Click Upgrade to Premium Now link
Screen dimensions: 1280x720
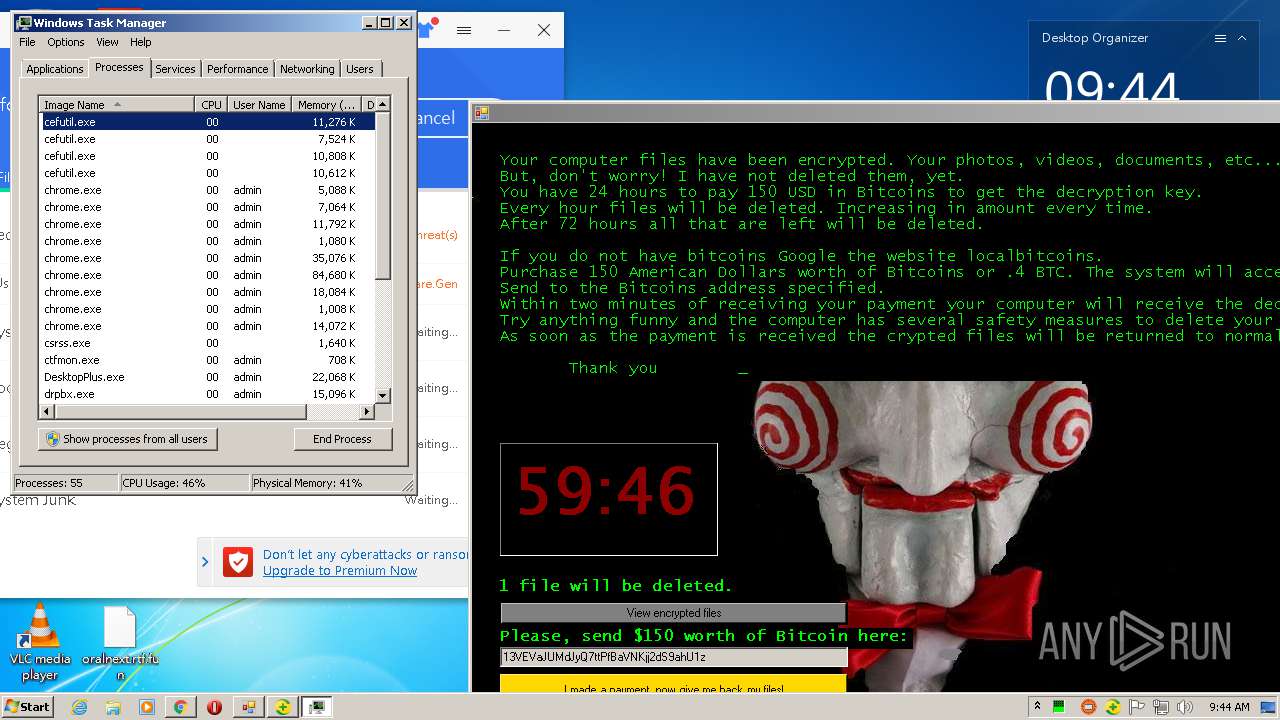click(x=340, y=571)
